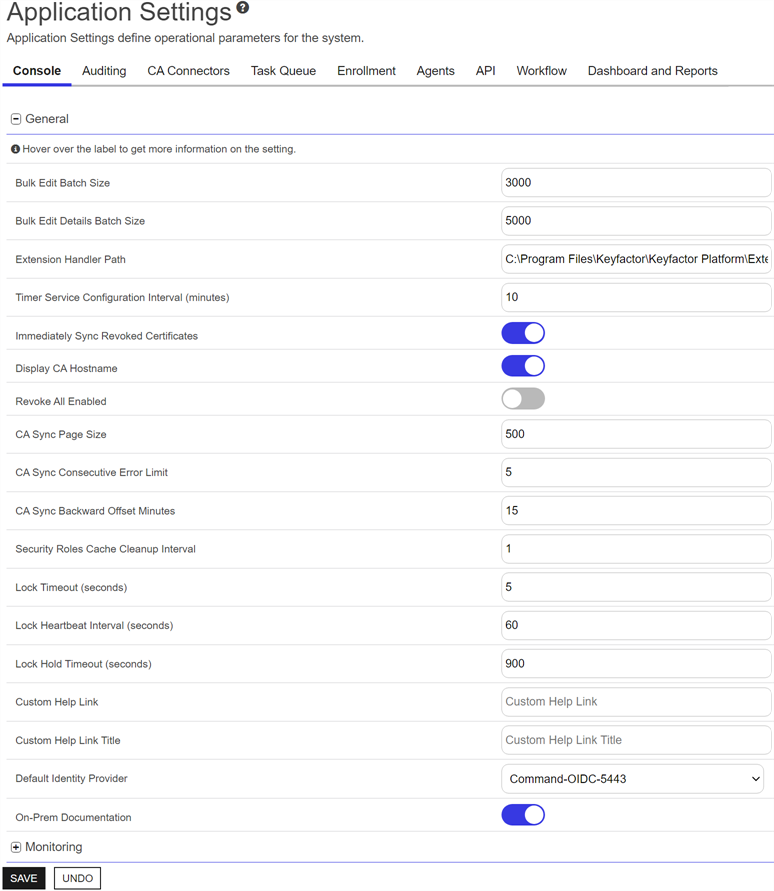Viewport: 774px width, 891px height.
Task: Turn off On-Prem Documentation toggle
Action: 523,815
